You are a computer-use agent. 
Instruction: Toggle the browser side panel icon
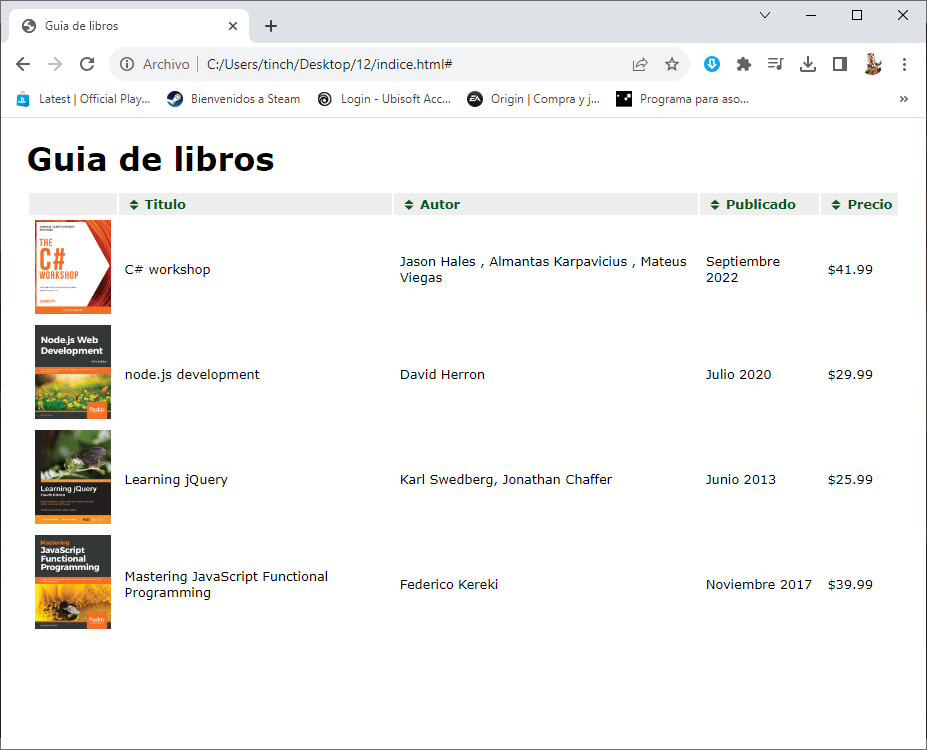click(840, 64)
